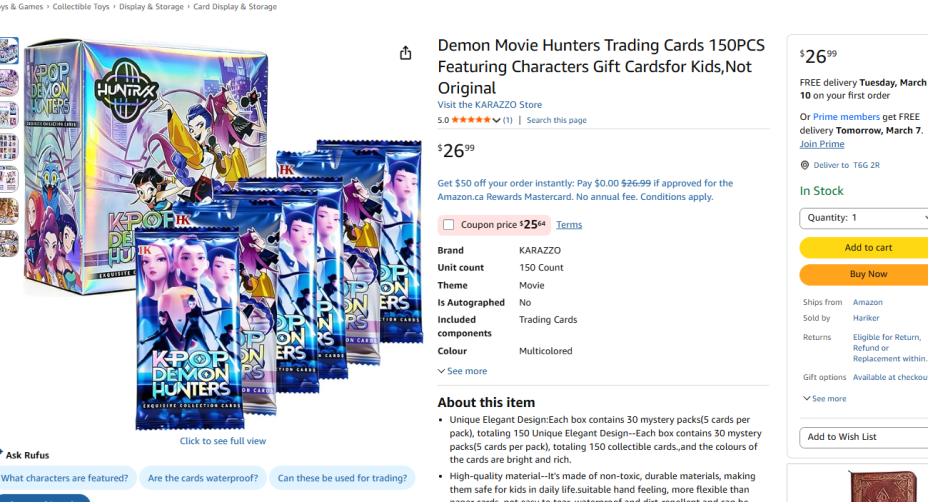Expand See more product details
The image size is (928, 502).
(x=462, y=371)
